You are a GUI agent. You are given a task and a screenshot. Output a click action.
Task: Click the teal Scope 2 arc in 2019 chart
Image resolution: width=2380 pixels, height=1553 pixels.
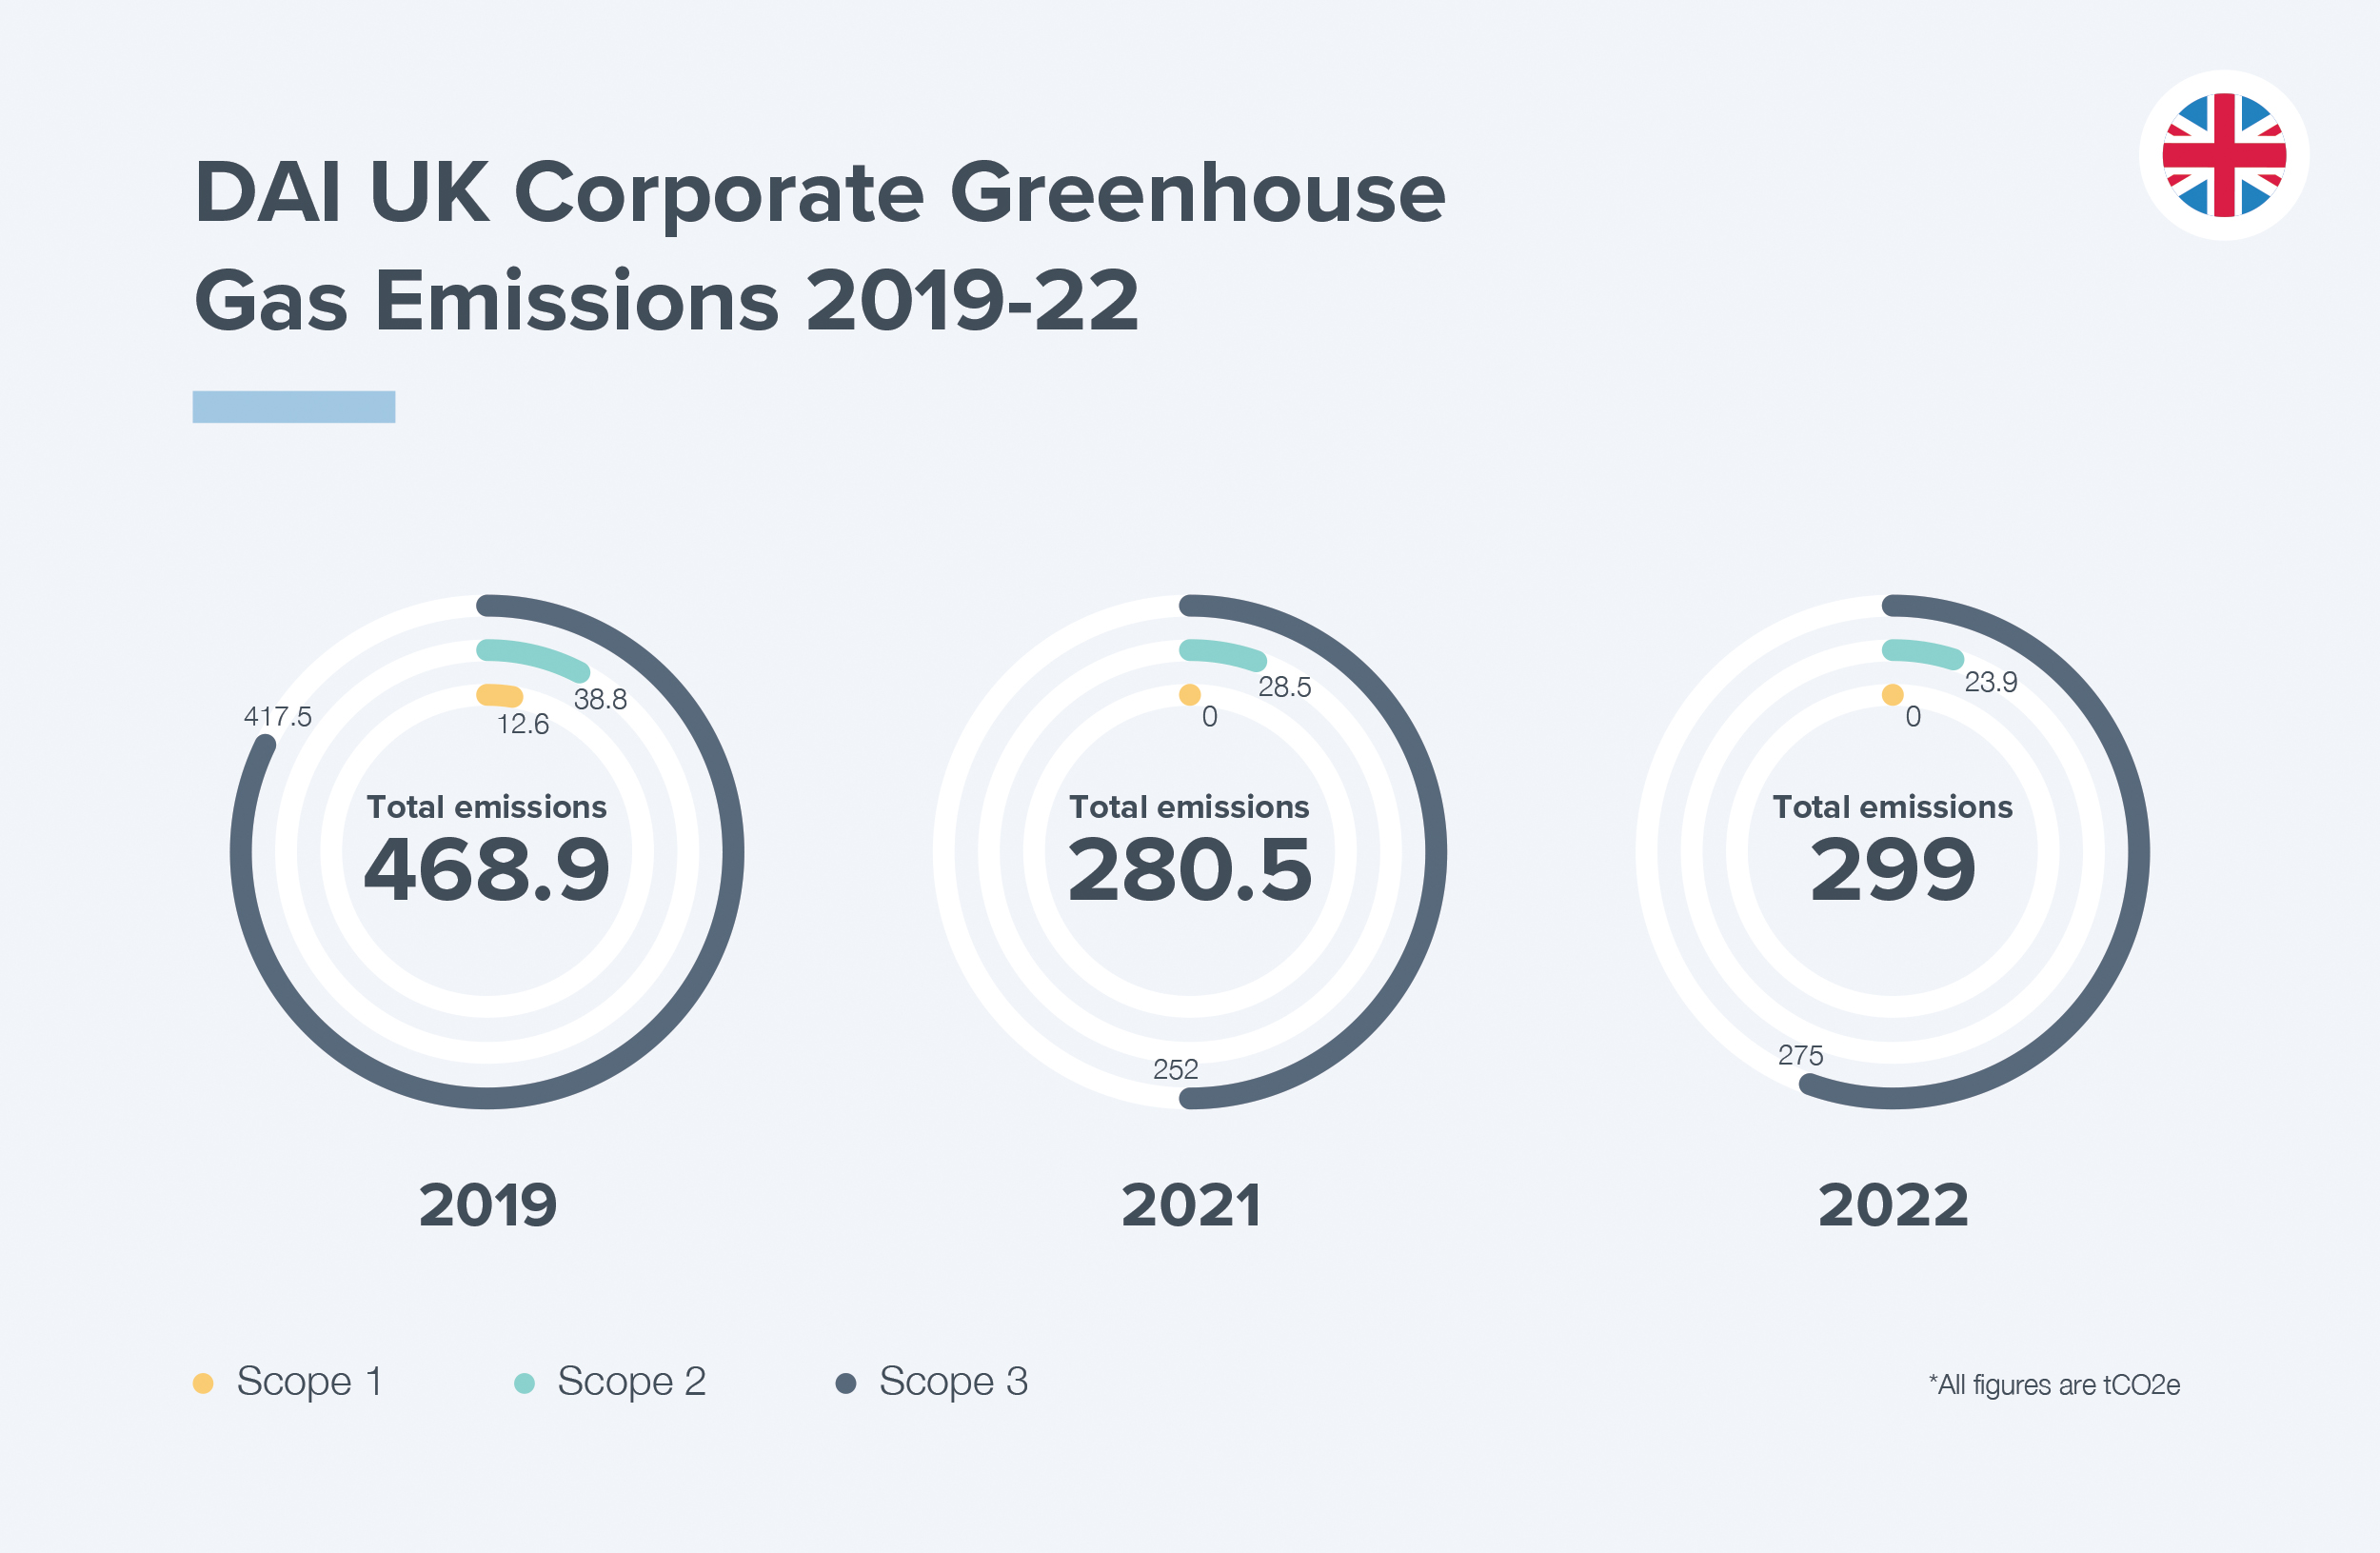(x=533, y=658)
